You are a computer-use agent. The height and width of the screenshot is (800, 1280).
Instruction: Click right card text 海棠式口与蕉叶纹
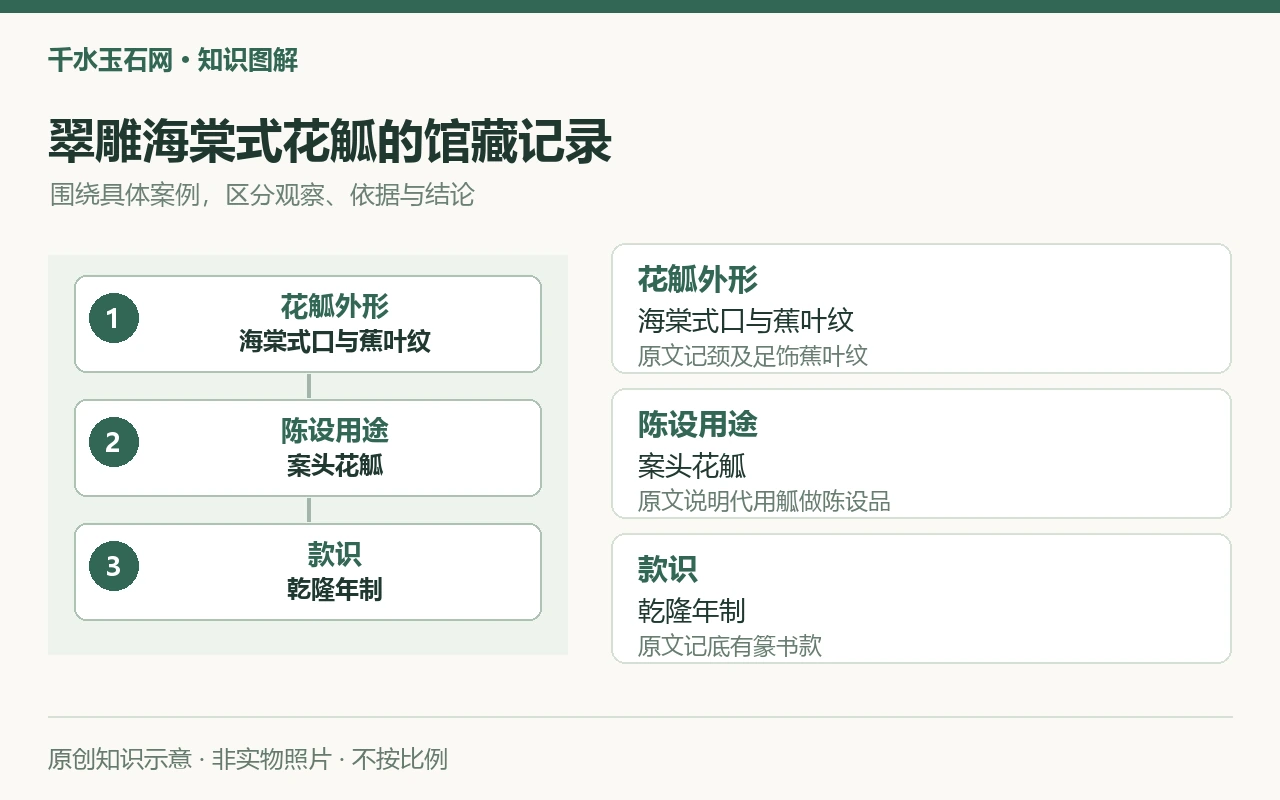746,321
